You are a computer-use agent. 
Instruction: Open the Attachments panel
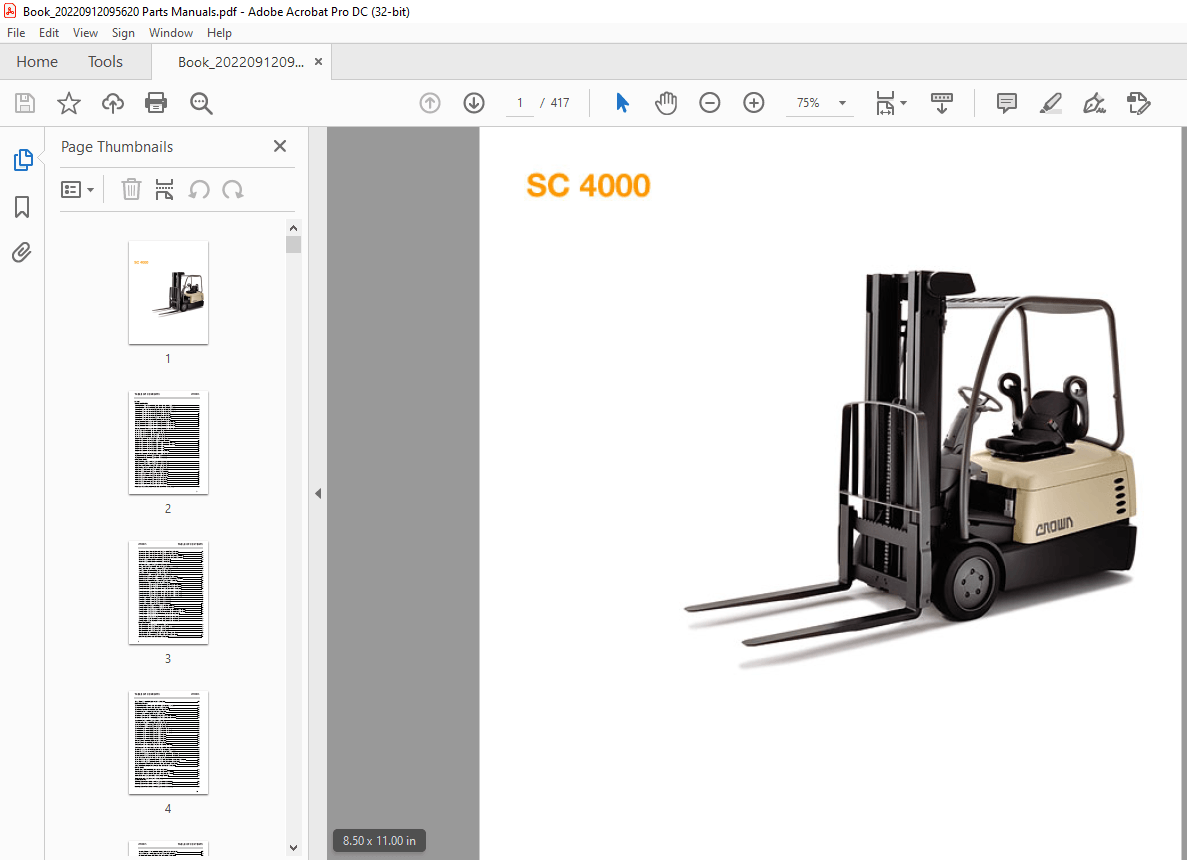tap(21, 252)
